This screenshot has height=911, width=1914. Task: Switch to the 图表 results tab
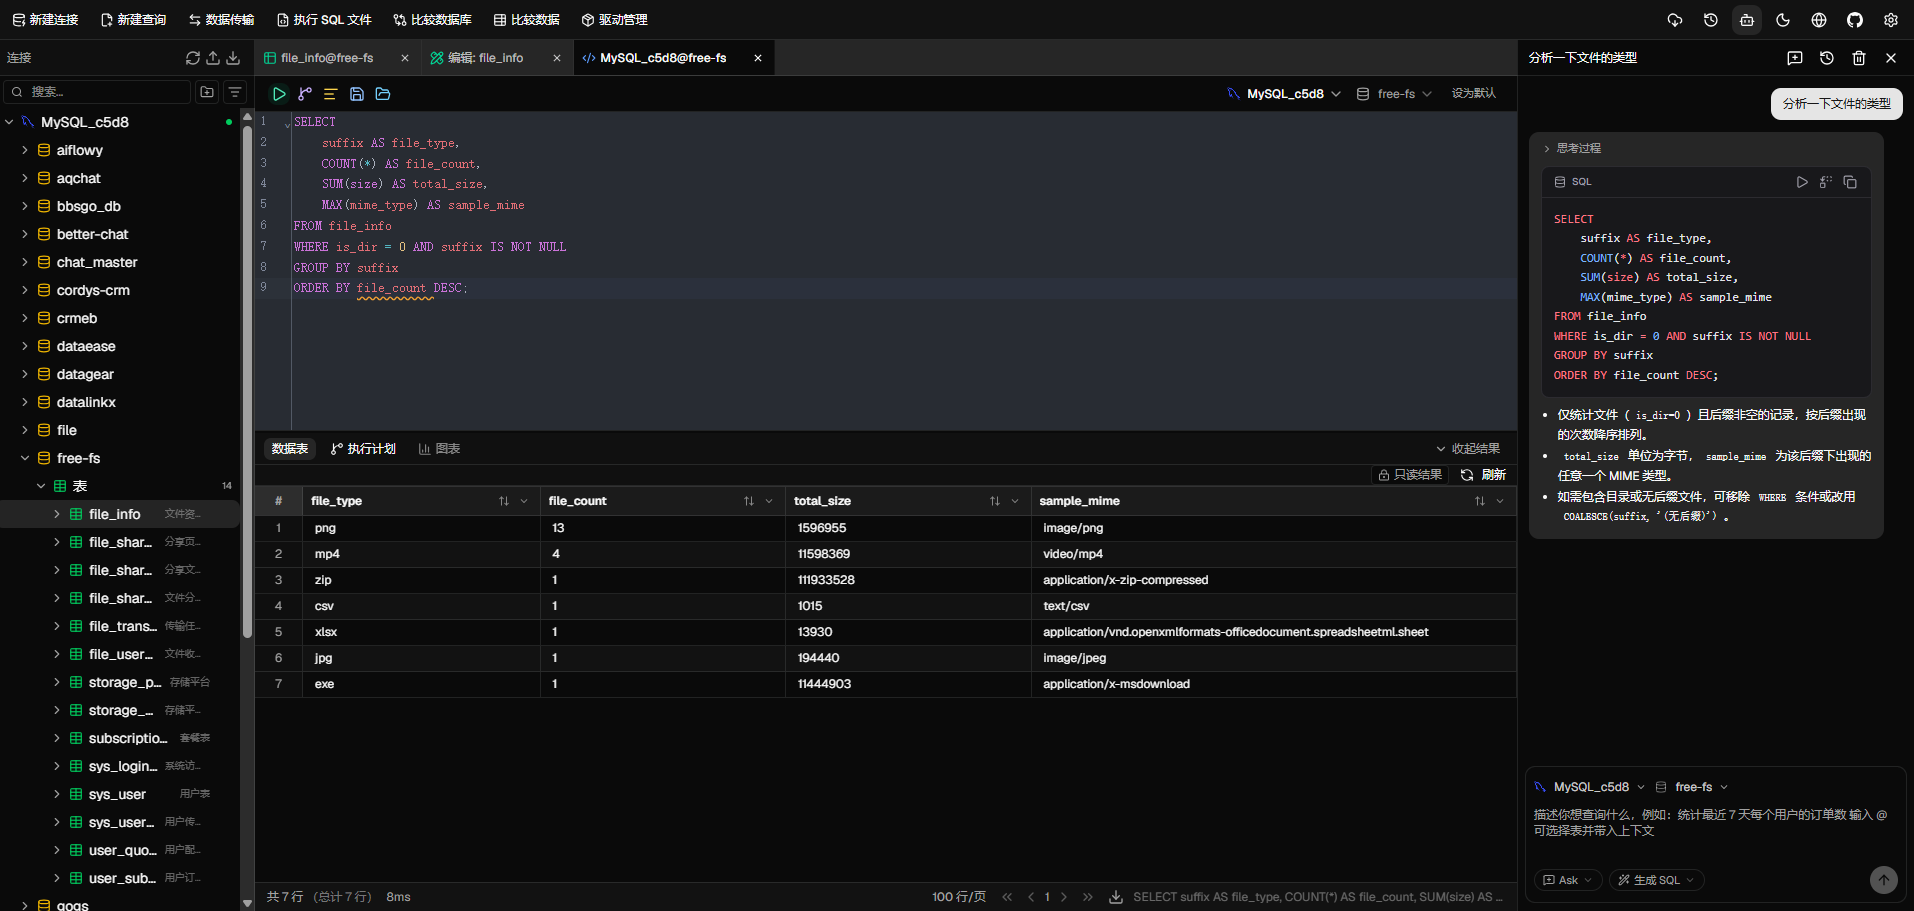point(439,449)
